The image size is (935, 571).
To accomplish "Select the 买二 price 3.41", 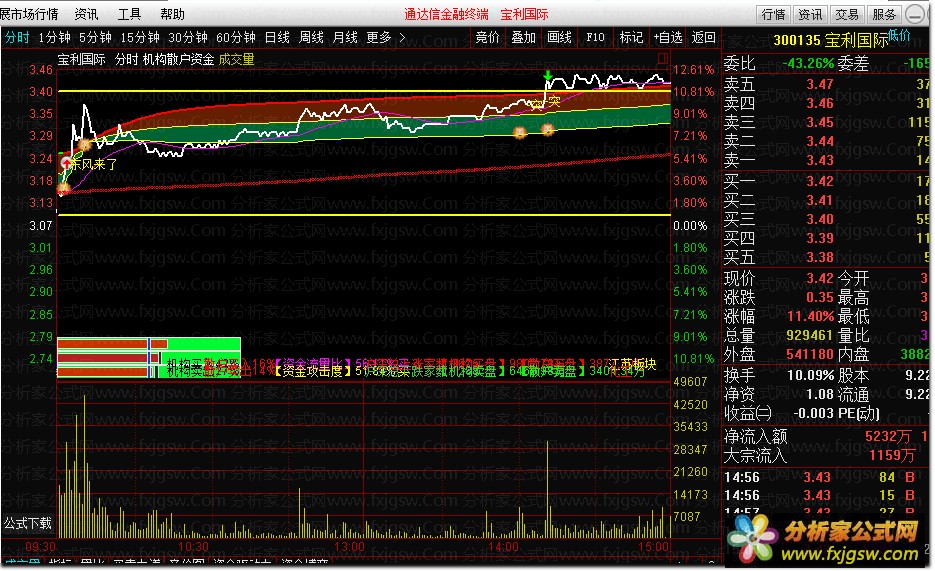I will (820, 200).
